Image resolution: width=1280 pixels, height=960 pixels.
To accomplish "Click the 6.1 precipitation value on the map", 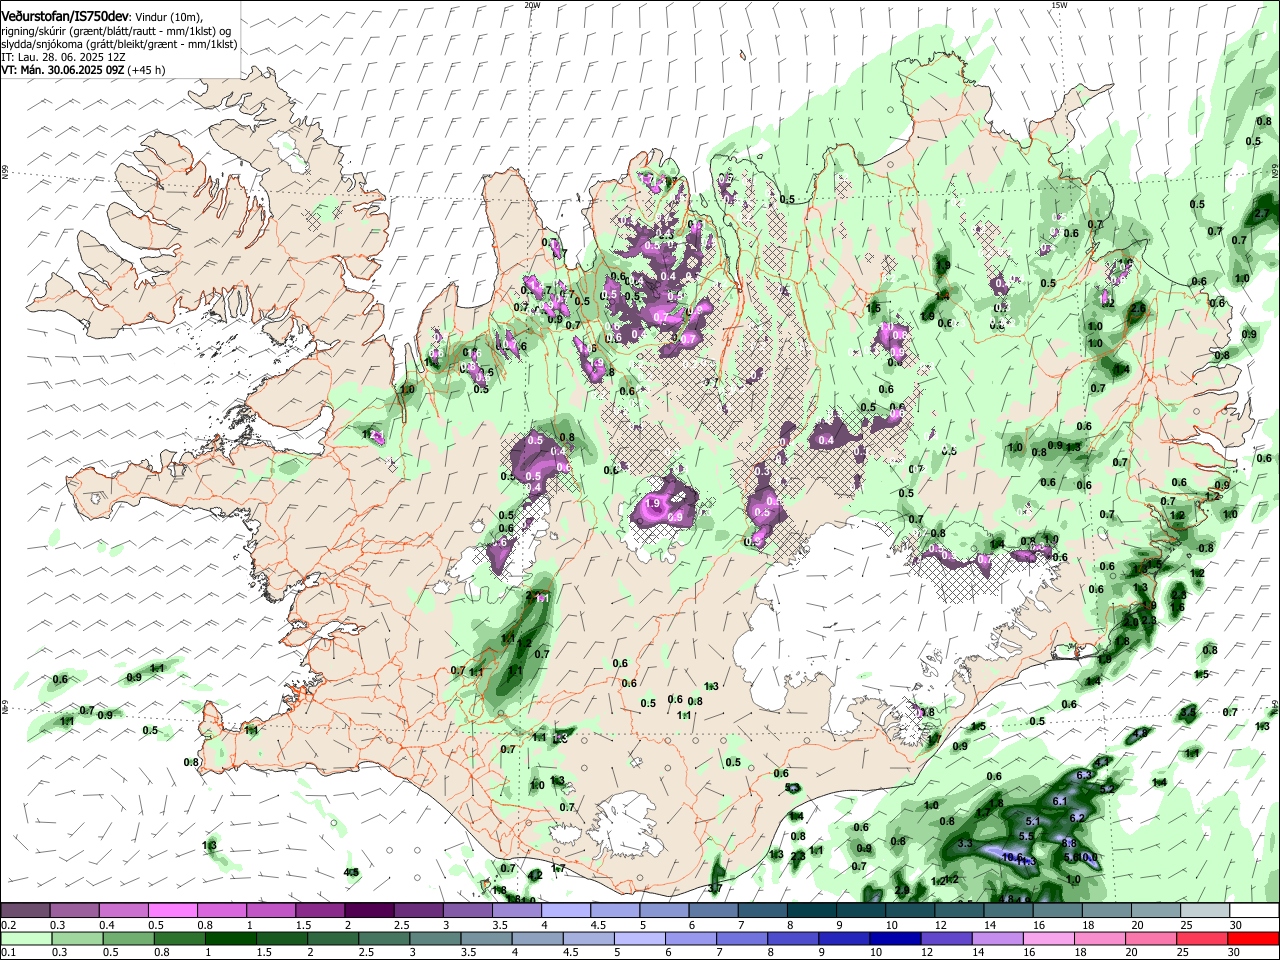I will pyautogui.click(x=1061, y=801).
